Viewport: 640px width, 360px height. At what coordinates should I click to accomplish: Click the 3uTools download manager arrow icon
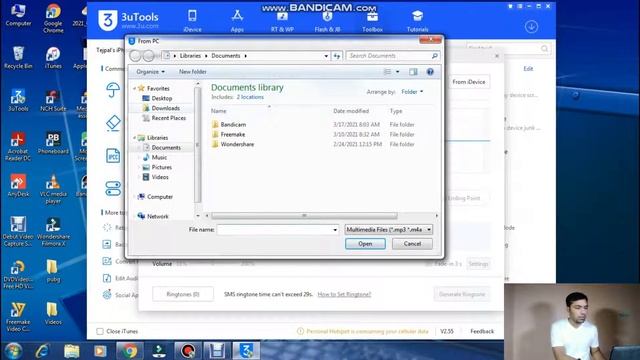(x=531, y=27)
